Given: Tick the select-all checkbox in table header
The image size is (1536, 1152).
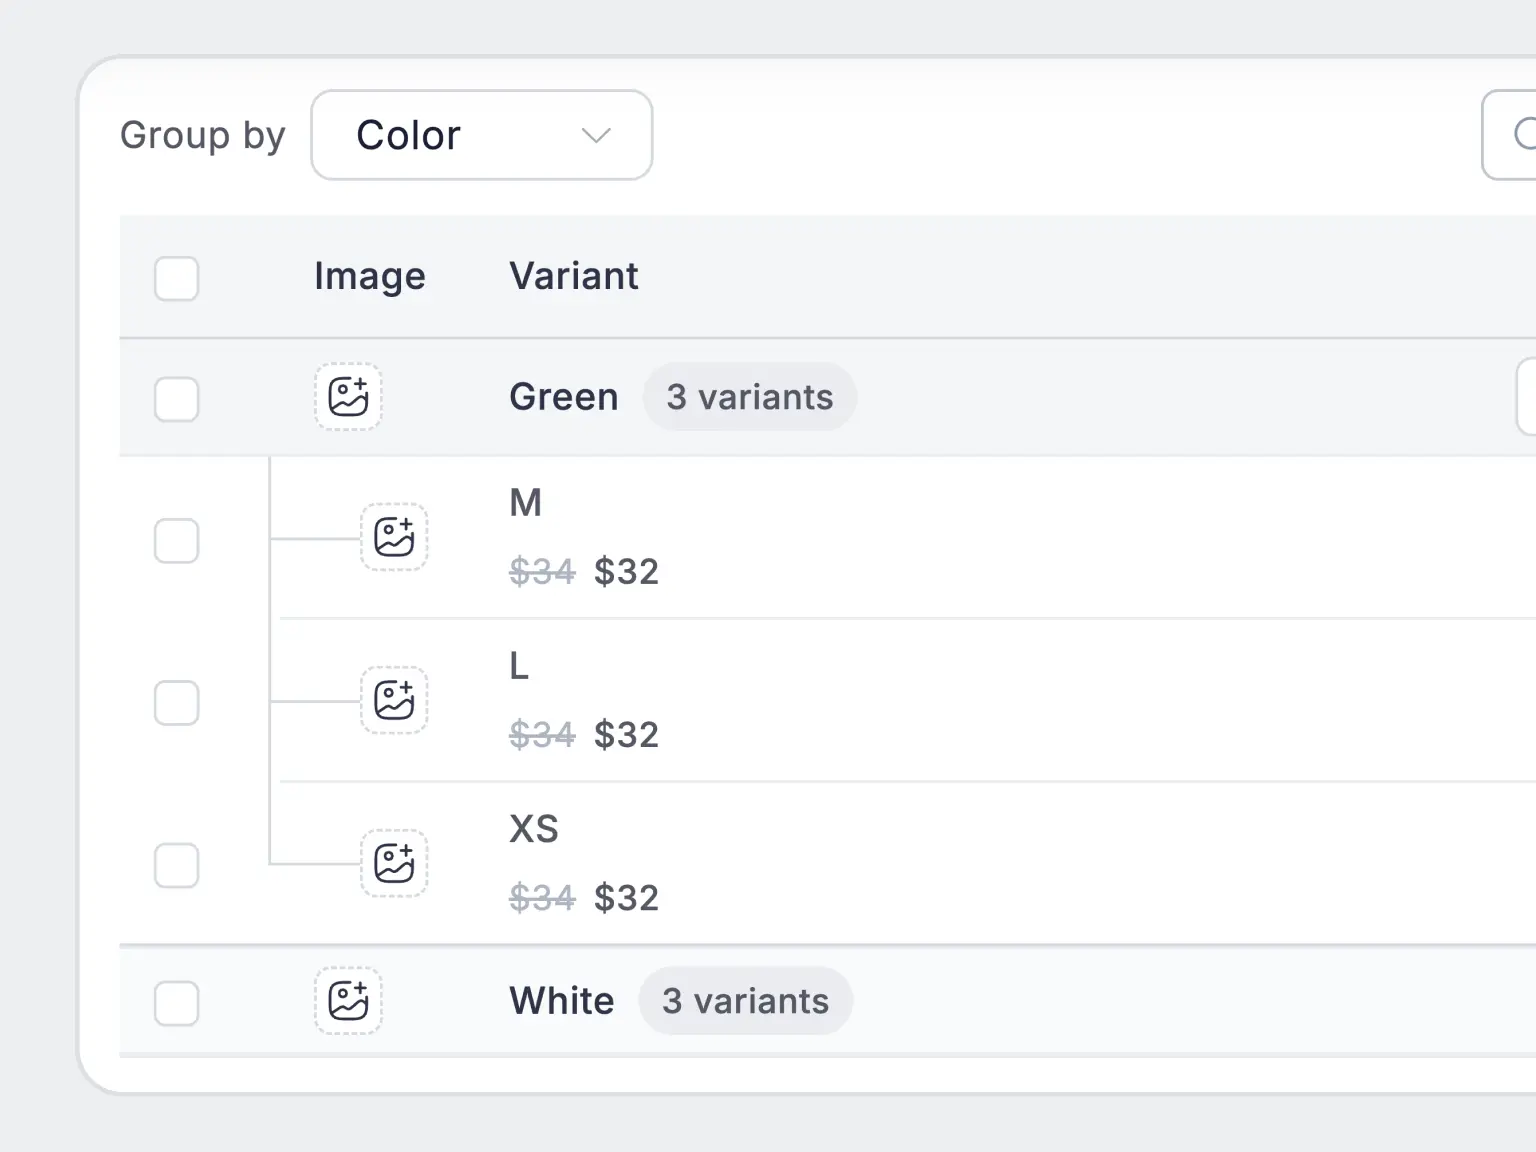Looking at the screenshot, I should click(177, 278).
